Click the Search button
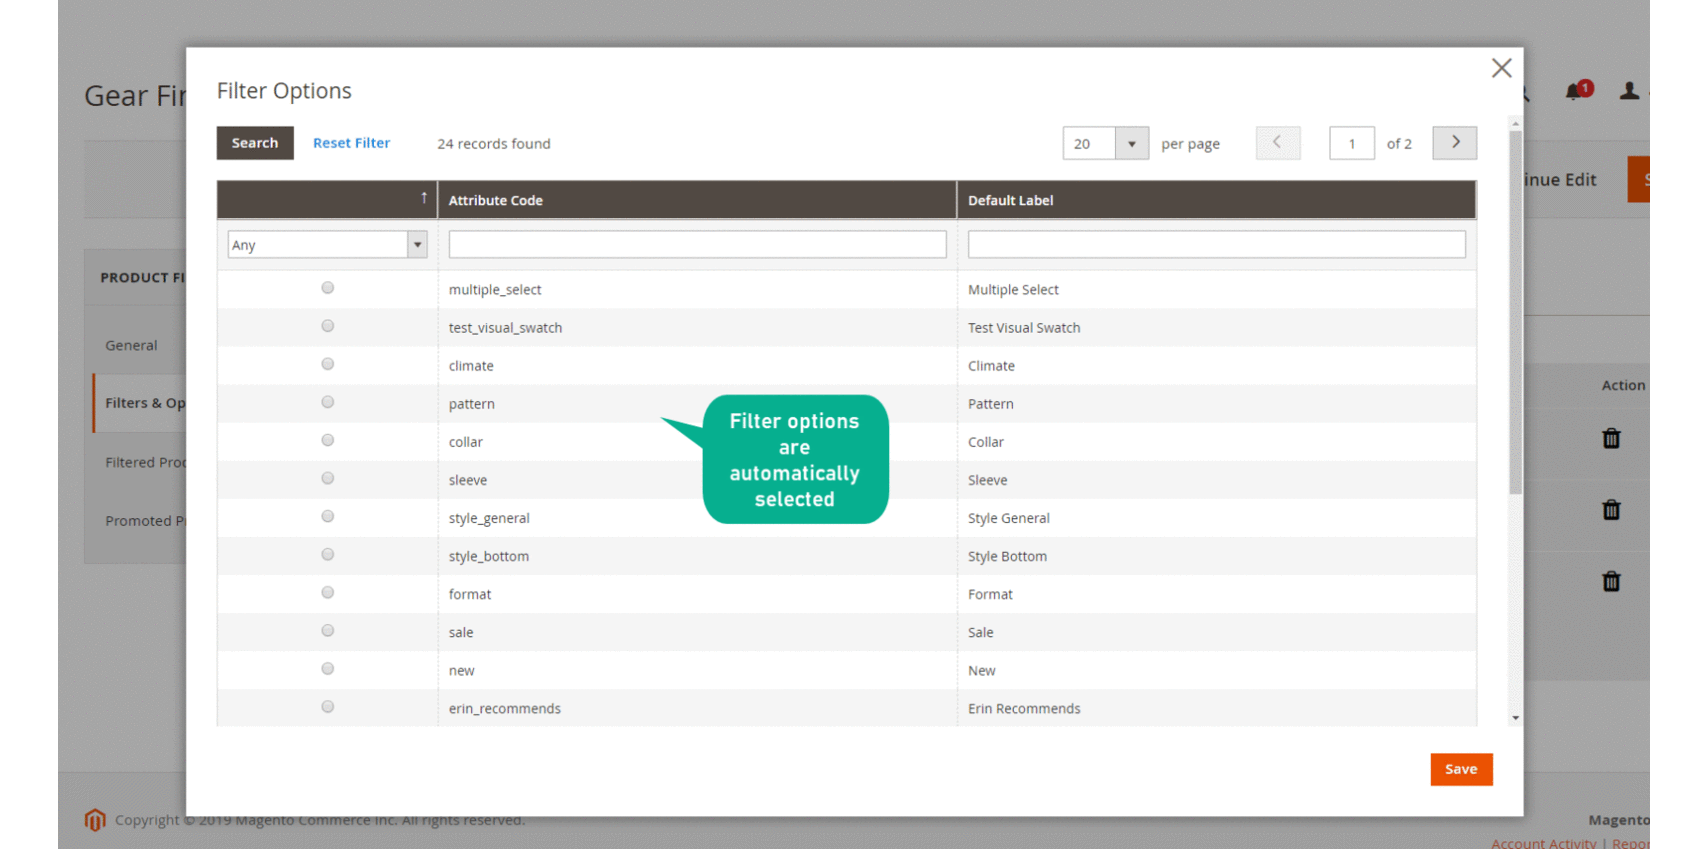 (x=255, y=143)
